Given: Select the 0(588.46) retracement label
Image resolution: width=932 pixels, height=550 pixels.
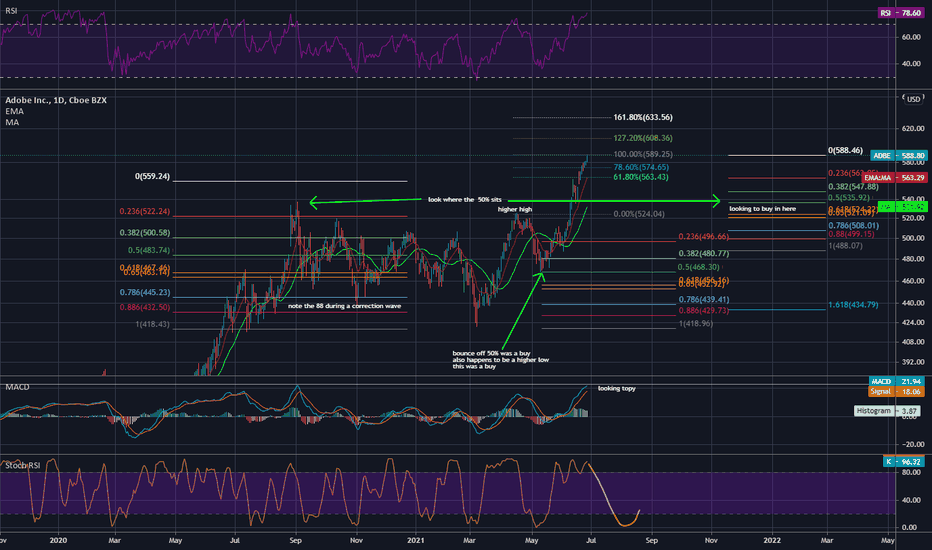Looking at the screenshot, I should click(845, 150).
